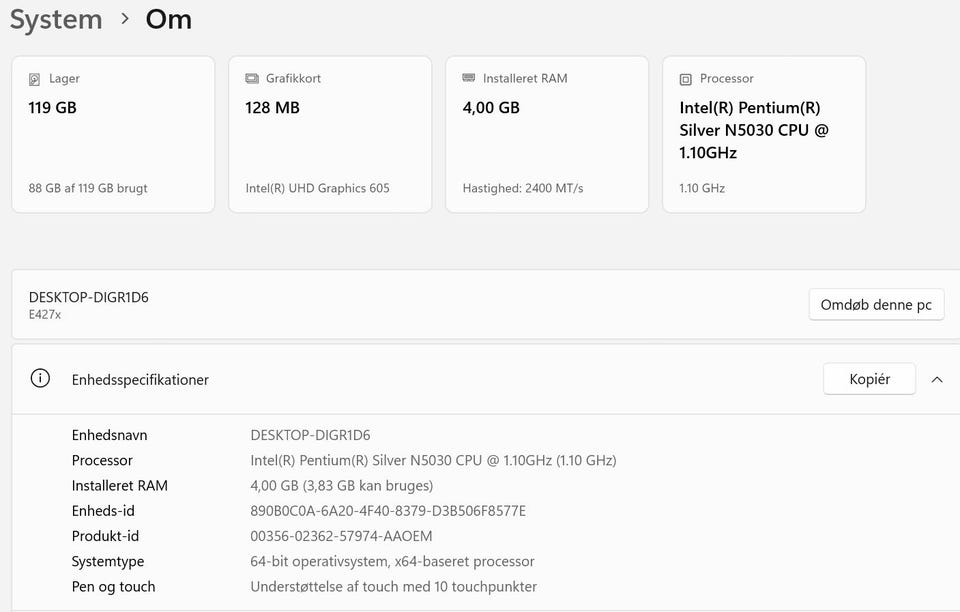
Task: Open the Installeret RAM 4,00 GB card
Action: [x=547, y=134]
